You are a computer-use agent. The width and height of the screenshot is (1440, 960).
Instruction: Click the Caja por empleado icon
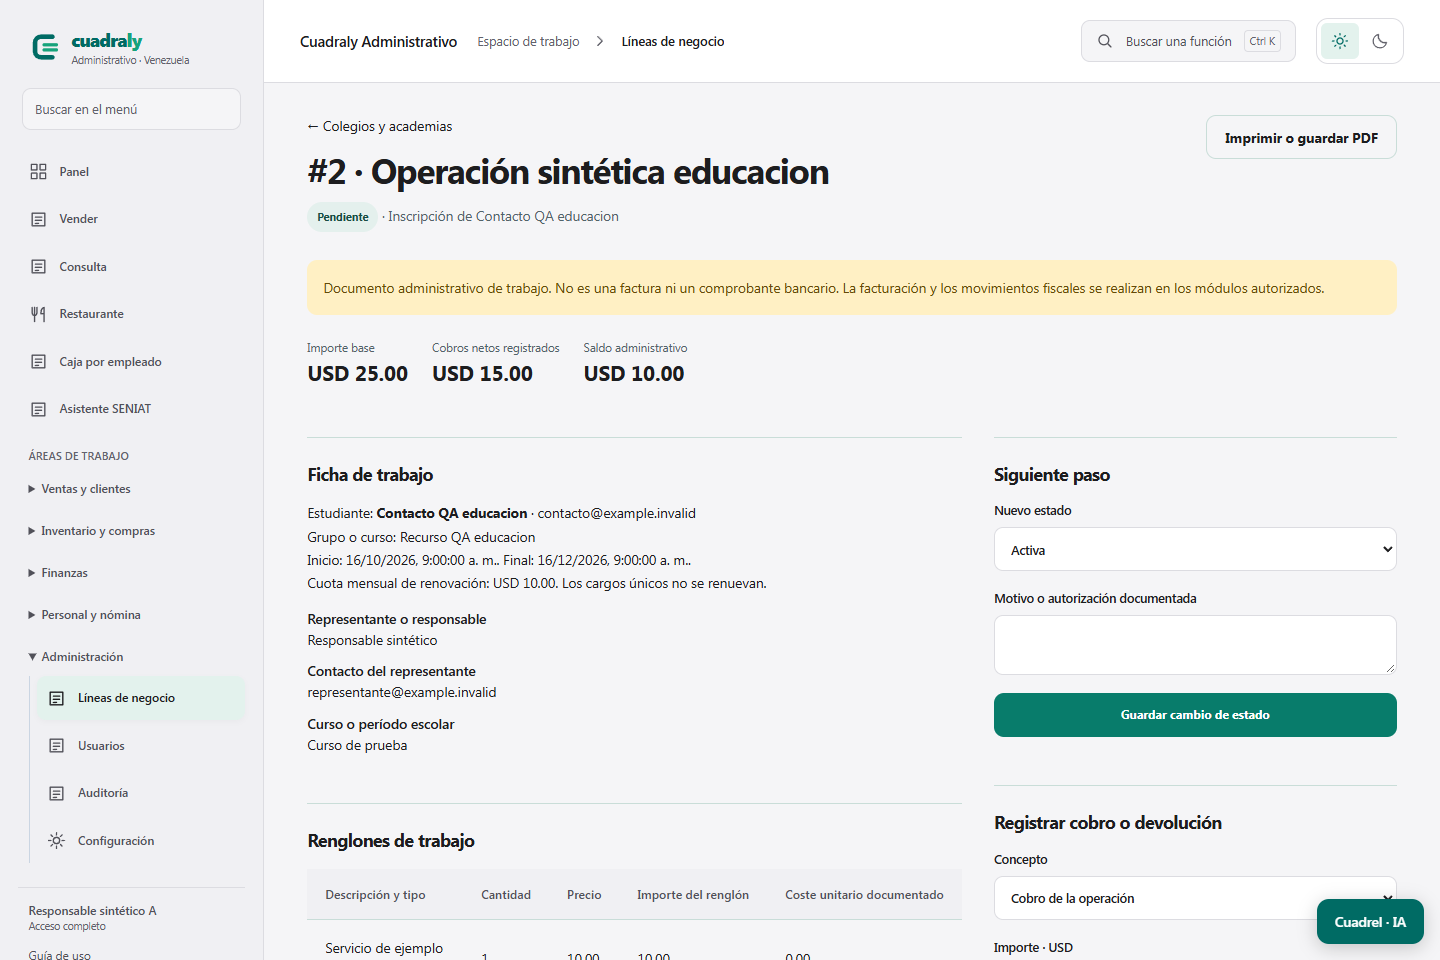(x=38, y=362)
